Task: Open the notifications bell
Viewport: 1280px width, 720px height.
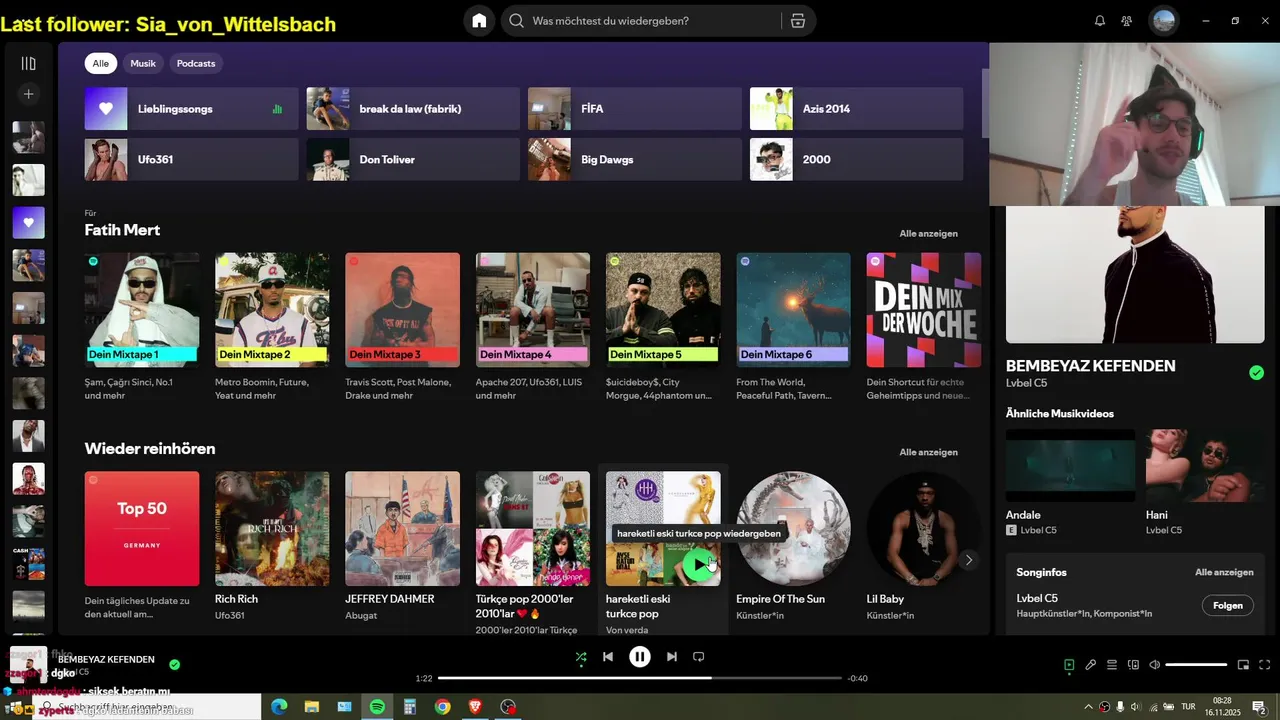Action: 1100,21
